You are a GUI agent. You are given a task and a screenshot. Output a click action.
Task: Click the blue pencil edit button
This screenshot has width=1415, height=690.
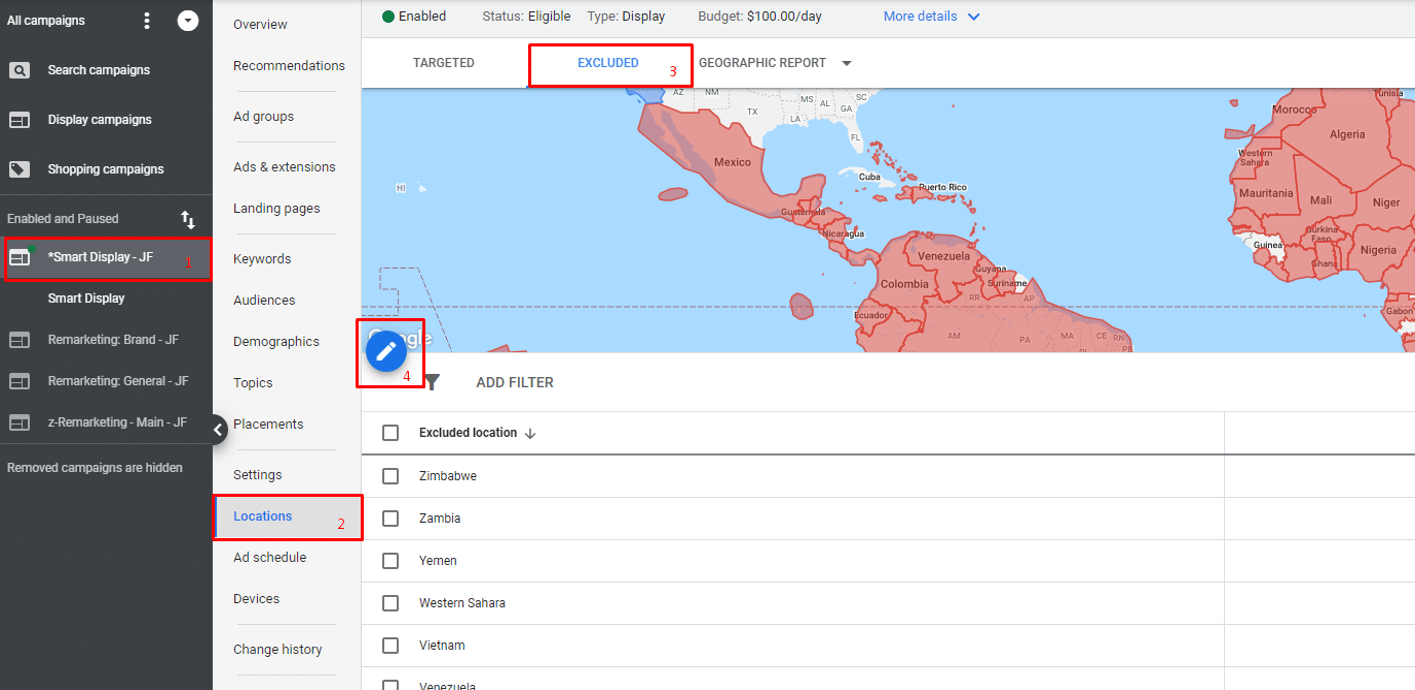click(386, 352)
